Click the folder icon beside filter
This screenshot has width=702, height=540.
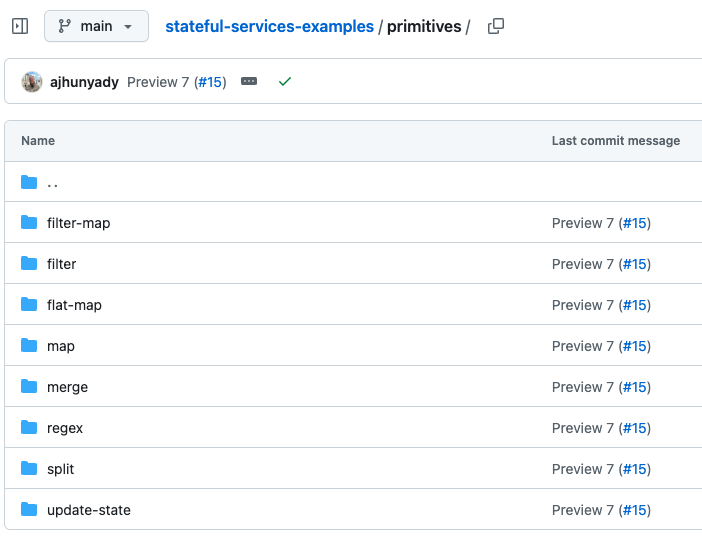pos(29,263)
